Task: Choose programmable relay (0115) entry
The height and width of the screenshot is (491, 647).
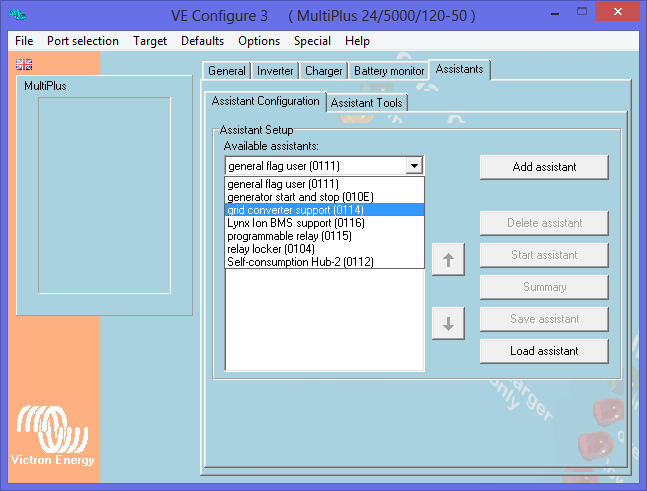Action: (x=289, y=236)
